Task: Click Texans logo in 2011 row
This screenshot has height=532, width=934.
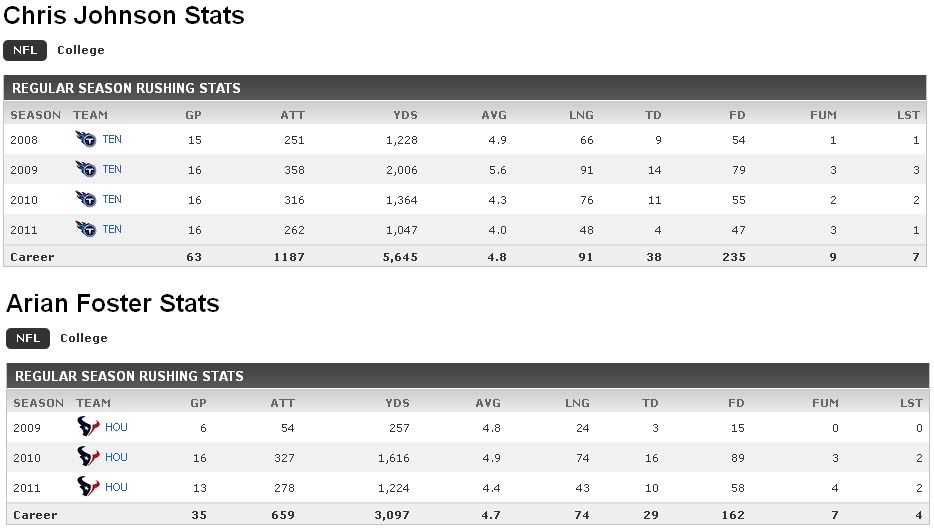Action: (x=89, y=487)
